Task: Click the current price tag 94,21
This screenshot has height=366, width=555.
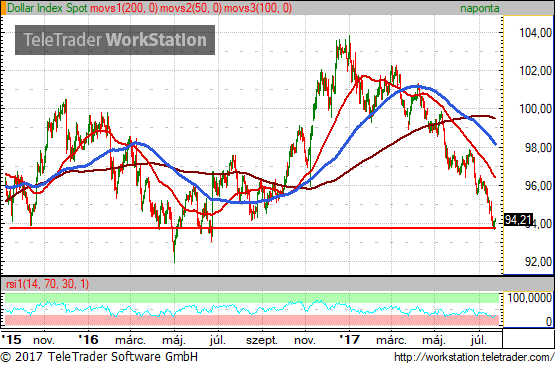Action: coord(518,220)
